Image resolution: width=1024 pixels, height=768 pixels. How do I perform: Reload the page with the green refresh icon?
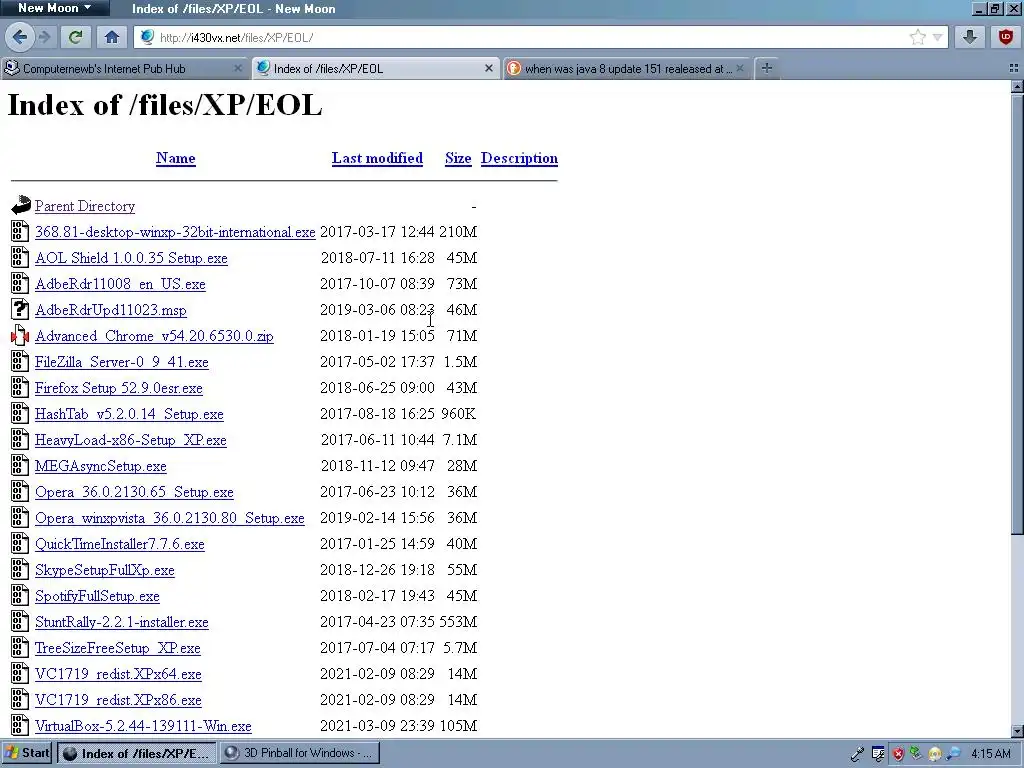point(75,37)
